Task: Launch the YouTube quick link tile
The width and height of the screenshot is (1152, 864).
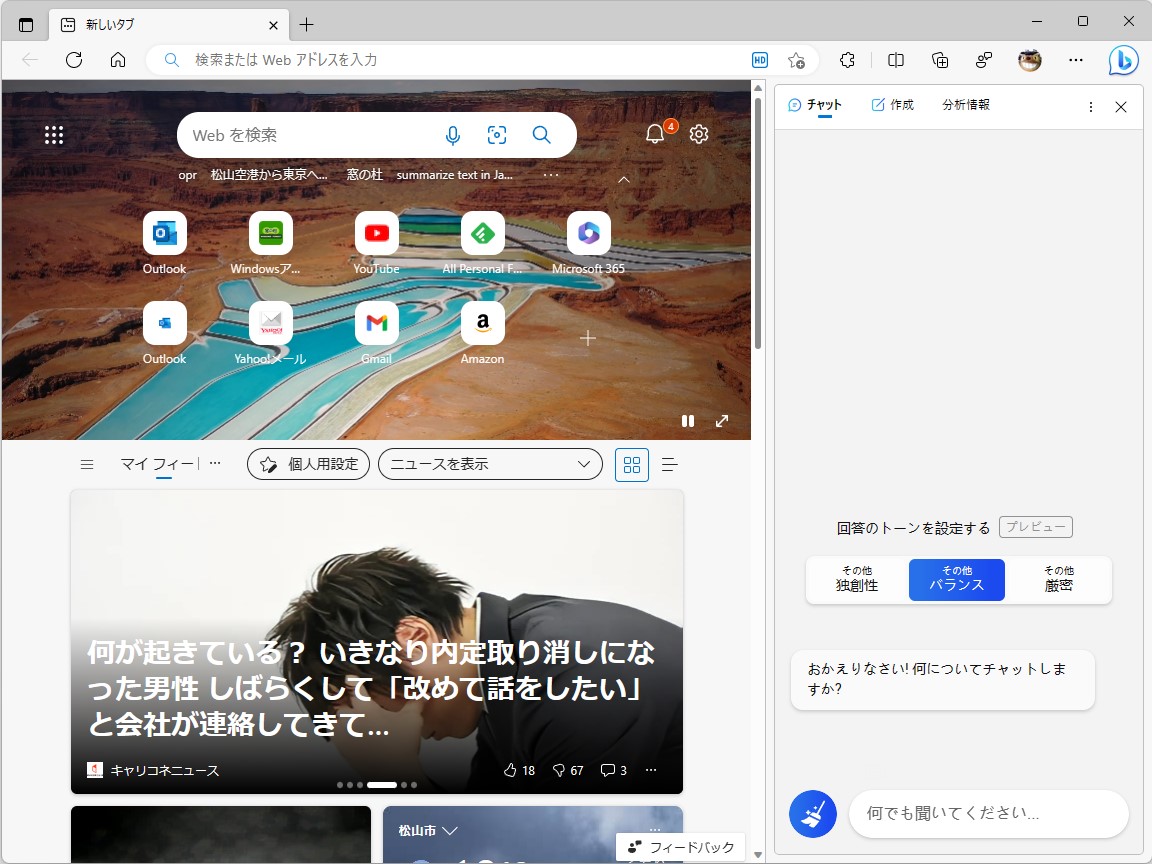Action: [x=376, y=232]
